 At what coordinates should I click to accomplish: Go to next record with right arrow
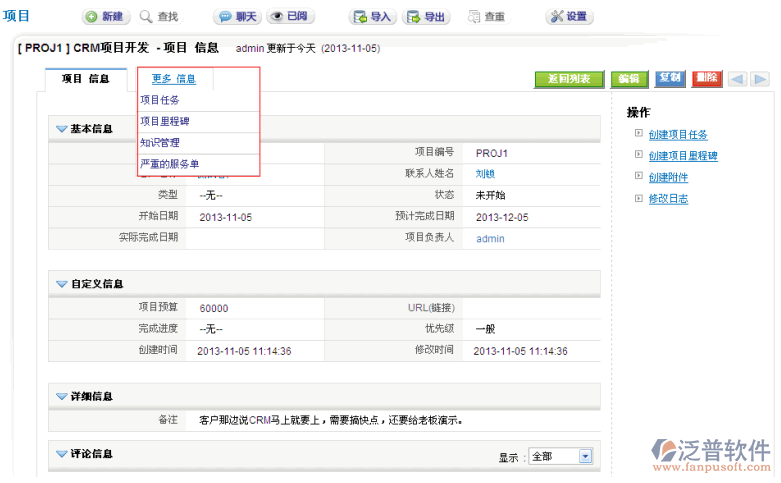click(760, 79)
